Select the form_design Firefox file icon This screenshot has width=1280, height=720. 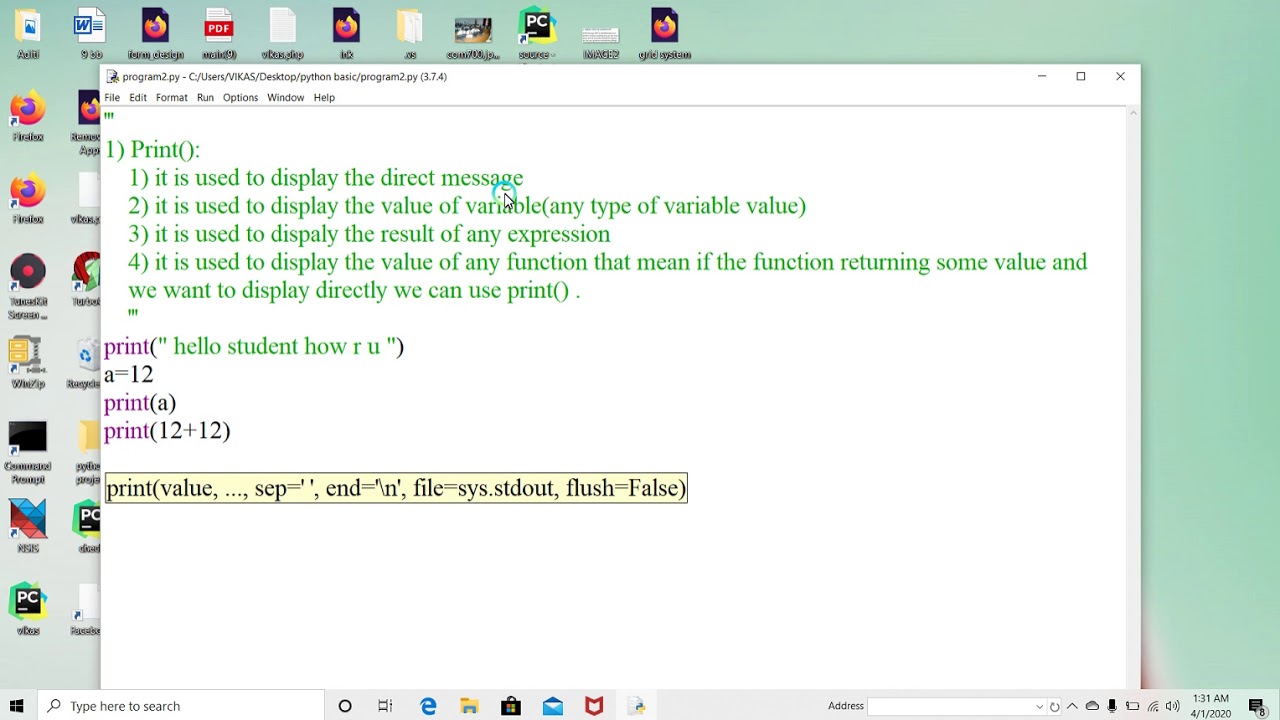(155, 33)
